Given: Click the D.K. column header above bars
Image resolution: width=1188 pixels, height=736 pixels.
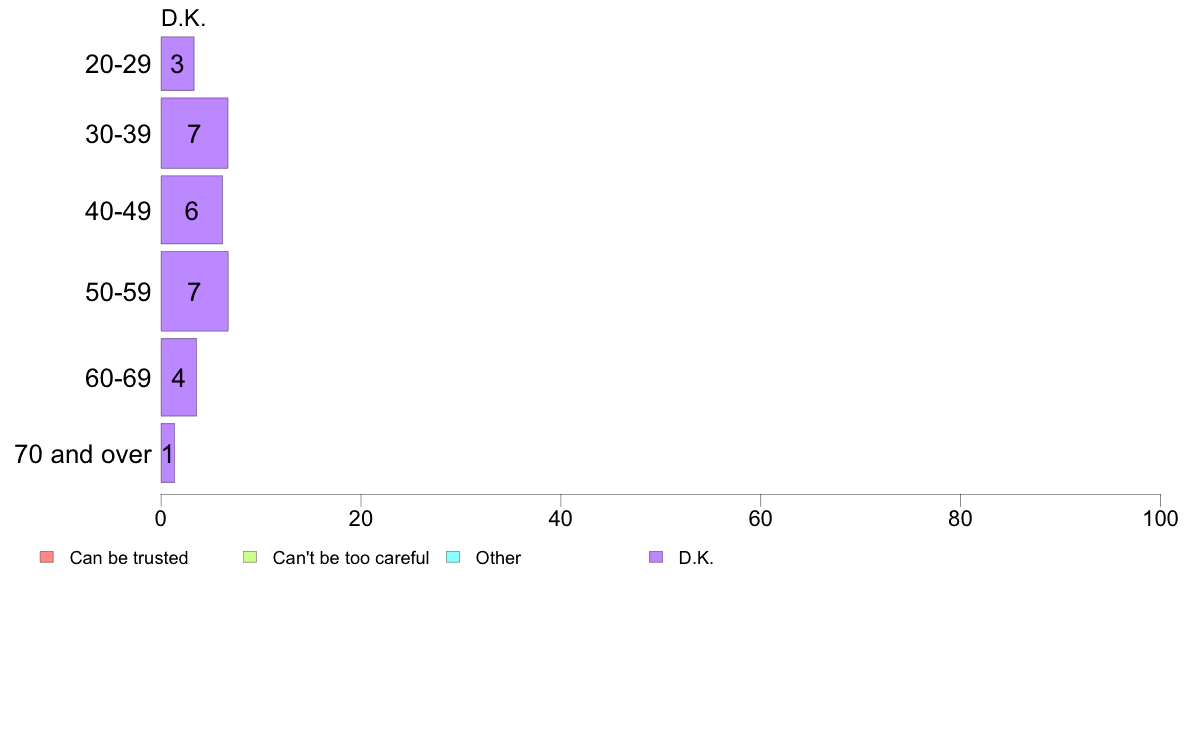Looking at the screenshot, I should coord(183,18).
